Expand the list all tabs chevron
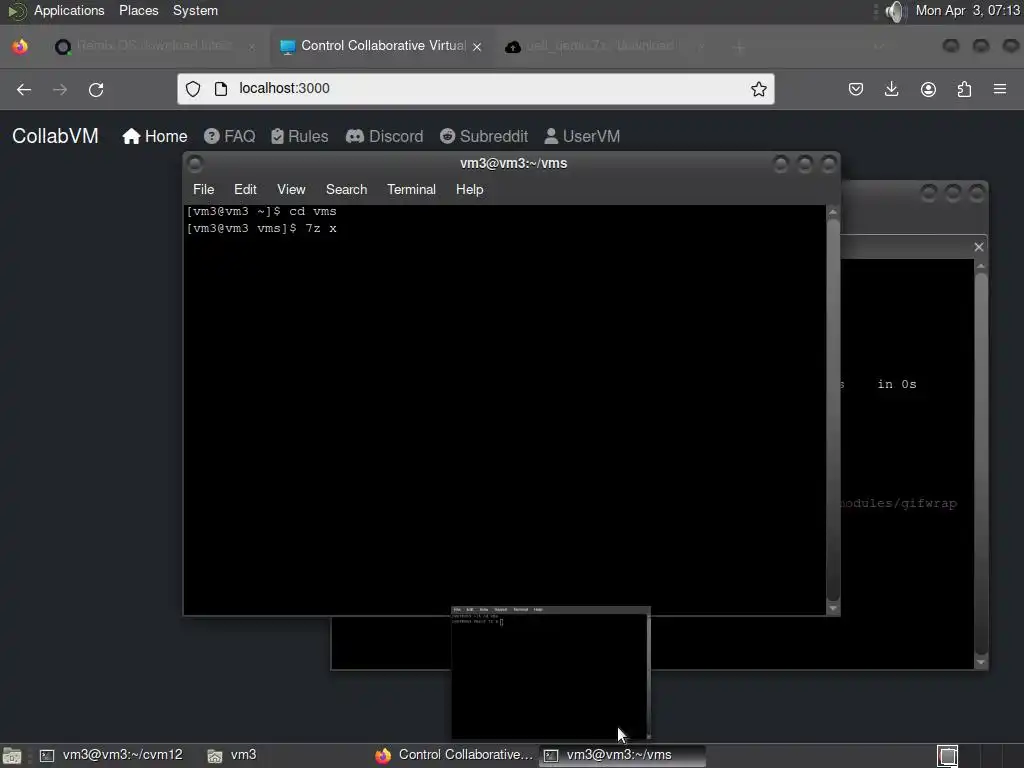The image size is (1024, 768). click(x=879, y=46)
